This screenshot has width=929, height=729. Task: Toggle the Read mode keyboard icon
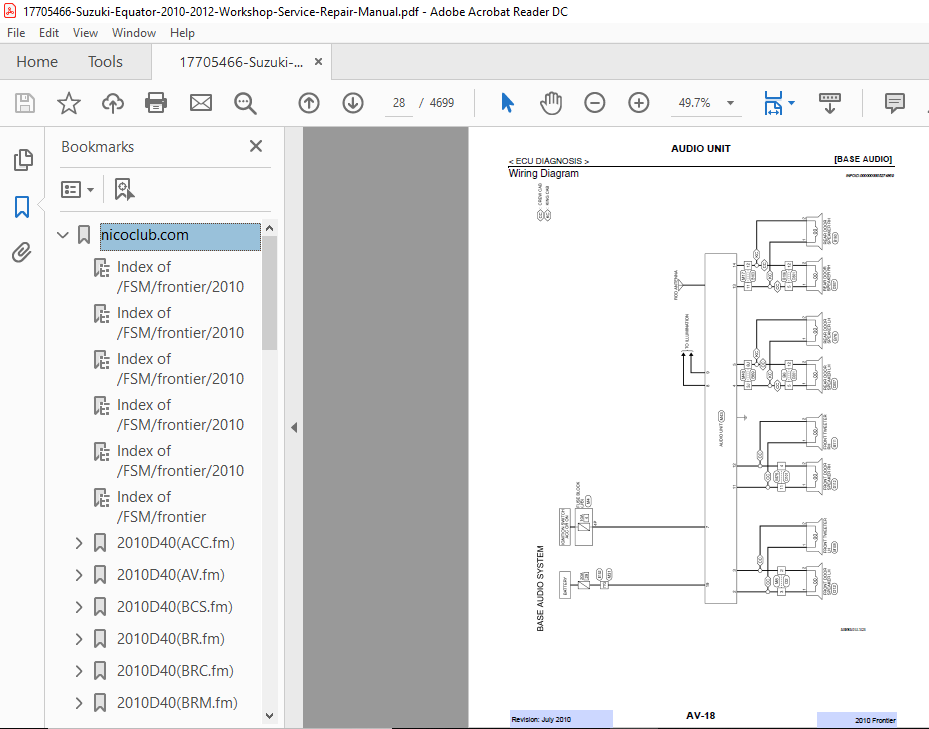pyautogui.click(x=829, y=103)
